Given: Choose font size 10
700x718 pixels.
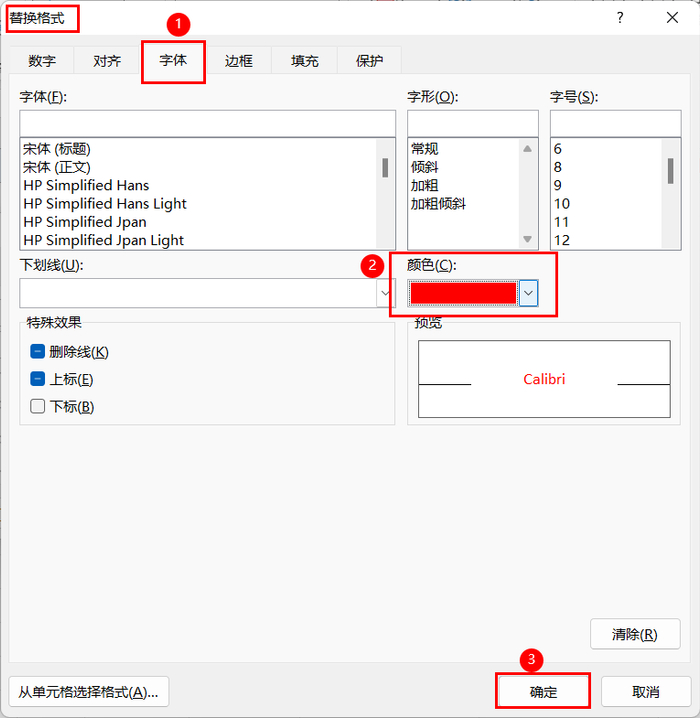Looking at the screenshot, I should [x=562, y=204].
